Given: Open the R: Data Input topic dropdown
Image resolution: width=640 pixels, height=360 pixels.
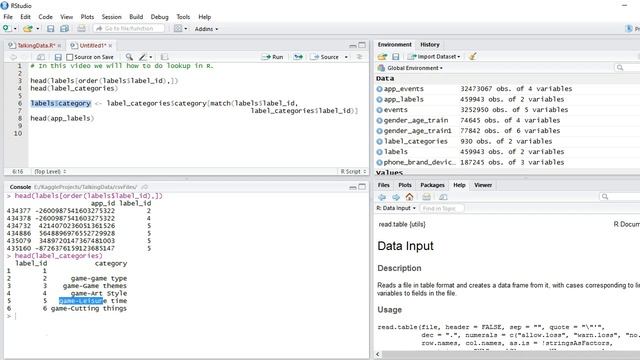Looking at the screenshot, I should 396,208.
